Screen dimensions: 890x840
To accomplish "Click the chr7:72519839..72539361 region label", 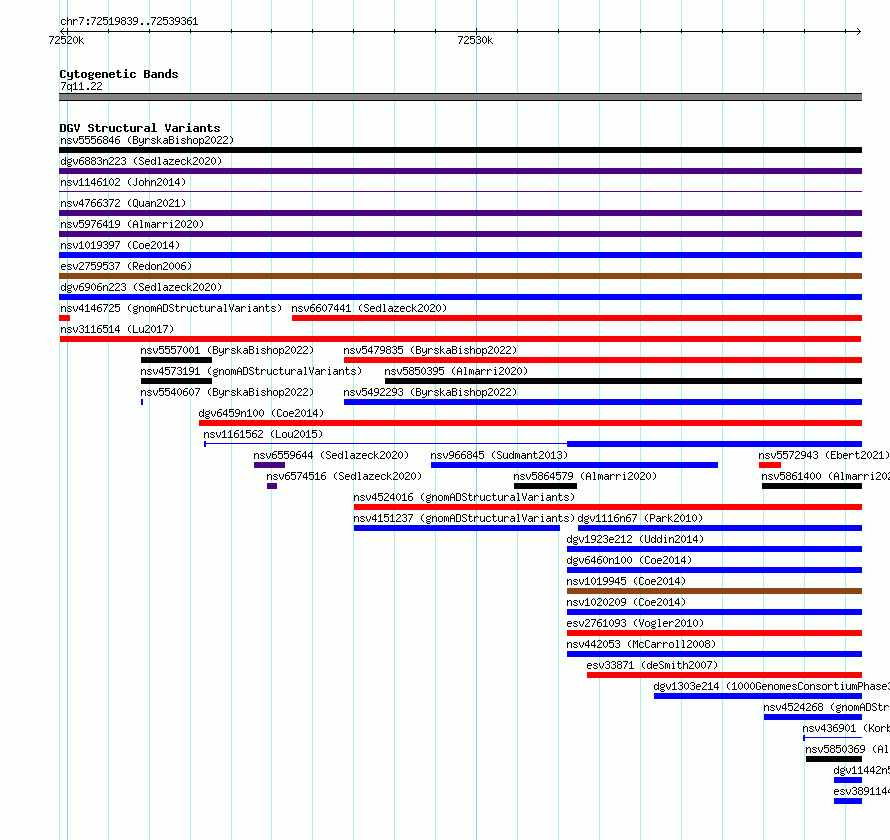I will (129, 22).
